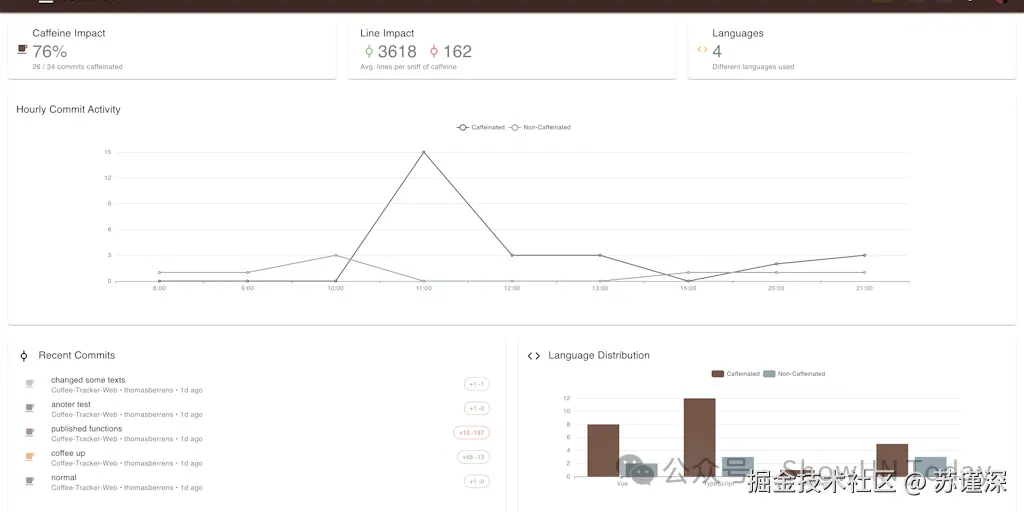Click the '+58 -13' chip

(473, 457)
